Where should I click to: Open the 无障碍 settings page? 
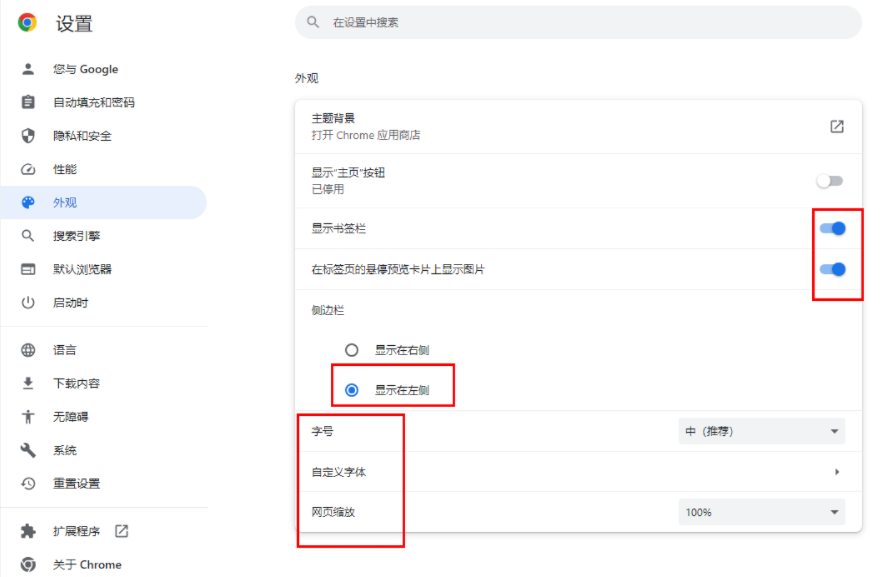[104, 417]
